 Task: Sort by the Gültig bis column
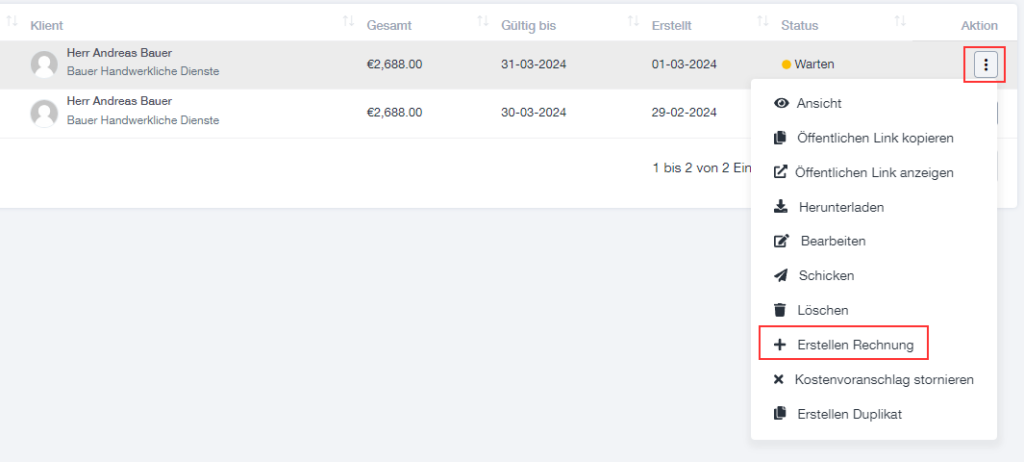point(528,25)
